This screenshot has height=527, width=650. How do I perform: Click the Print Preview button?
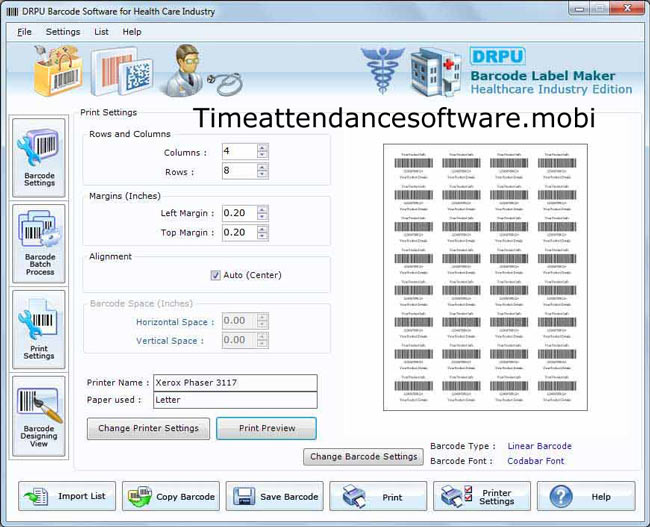267,428
